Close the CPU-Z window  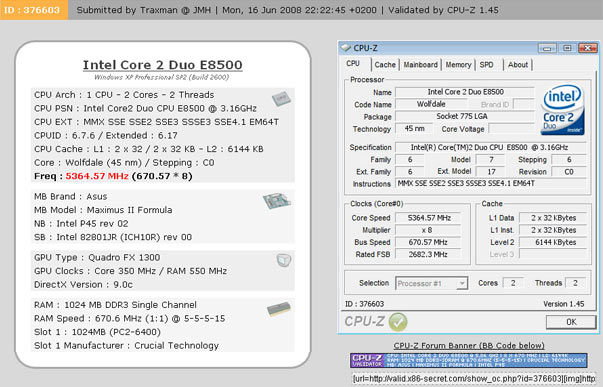[x=587, y=48]
